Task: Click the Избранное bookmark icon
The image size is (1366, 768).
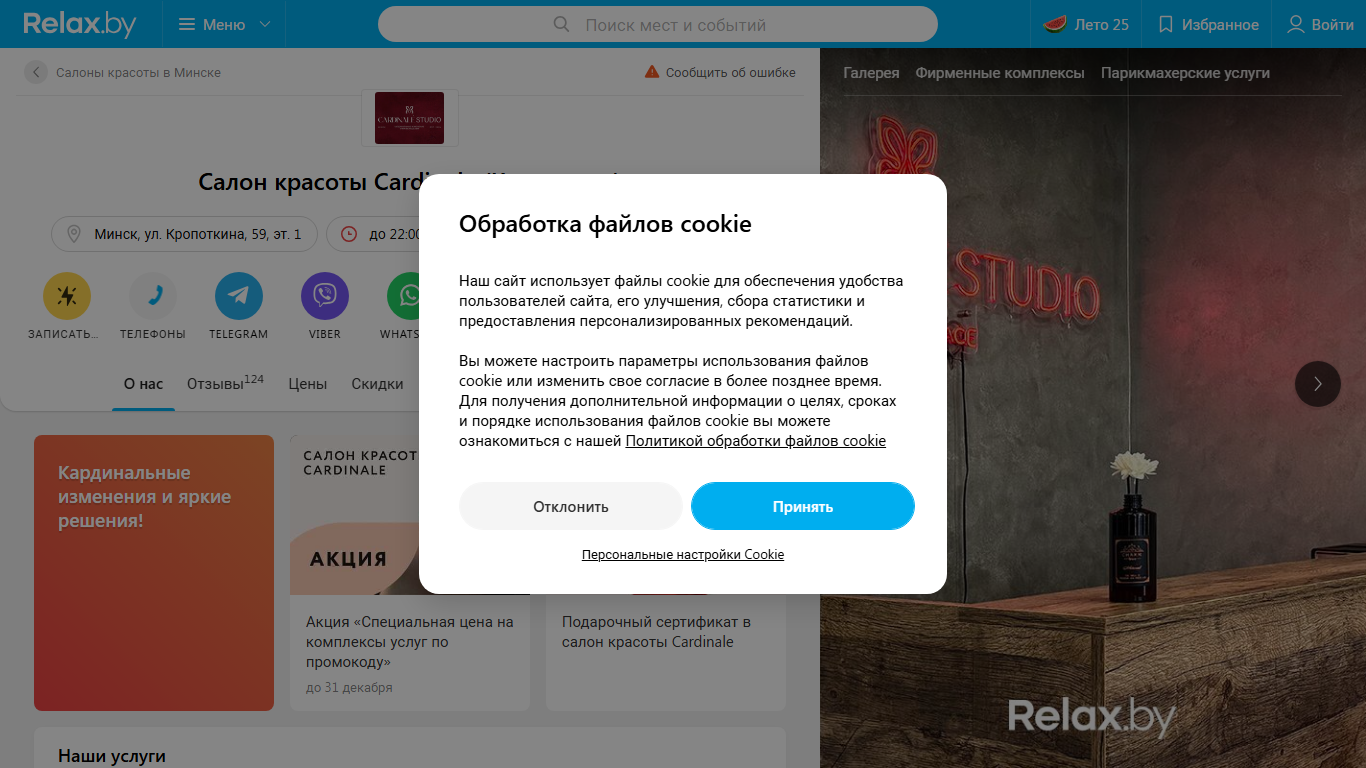Action: (x=1165, y=24)
